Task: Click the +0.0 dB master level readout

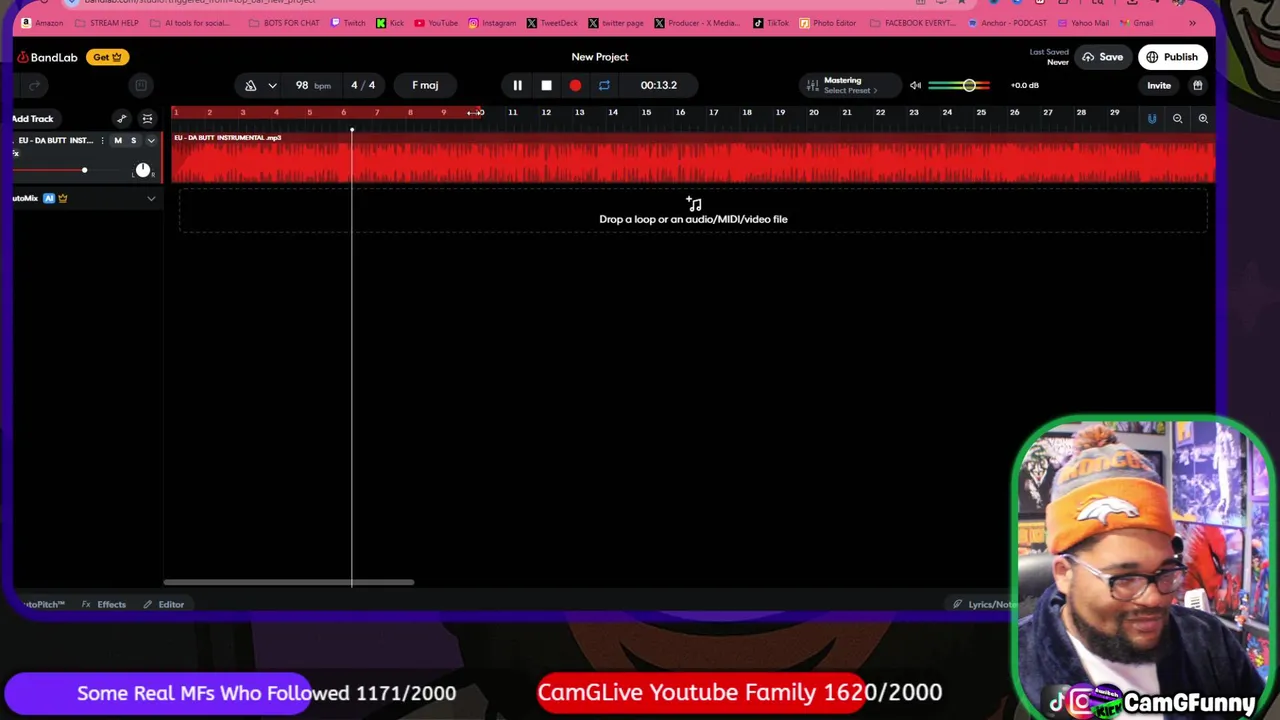Action: pyautogui.click(x=1025, y=85)
